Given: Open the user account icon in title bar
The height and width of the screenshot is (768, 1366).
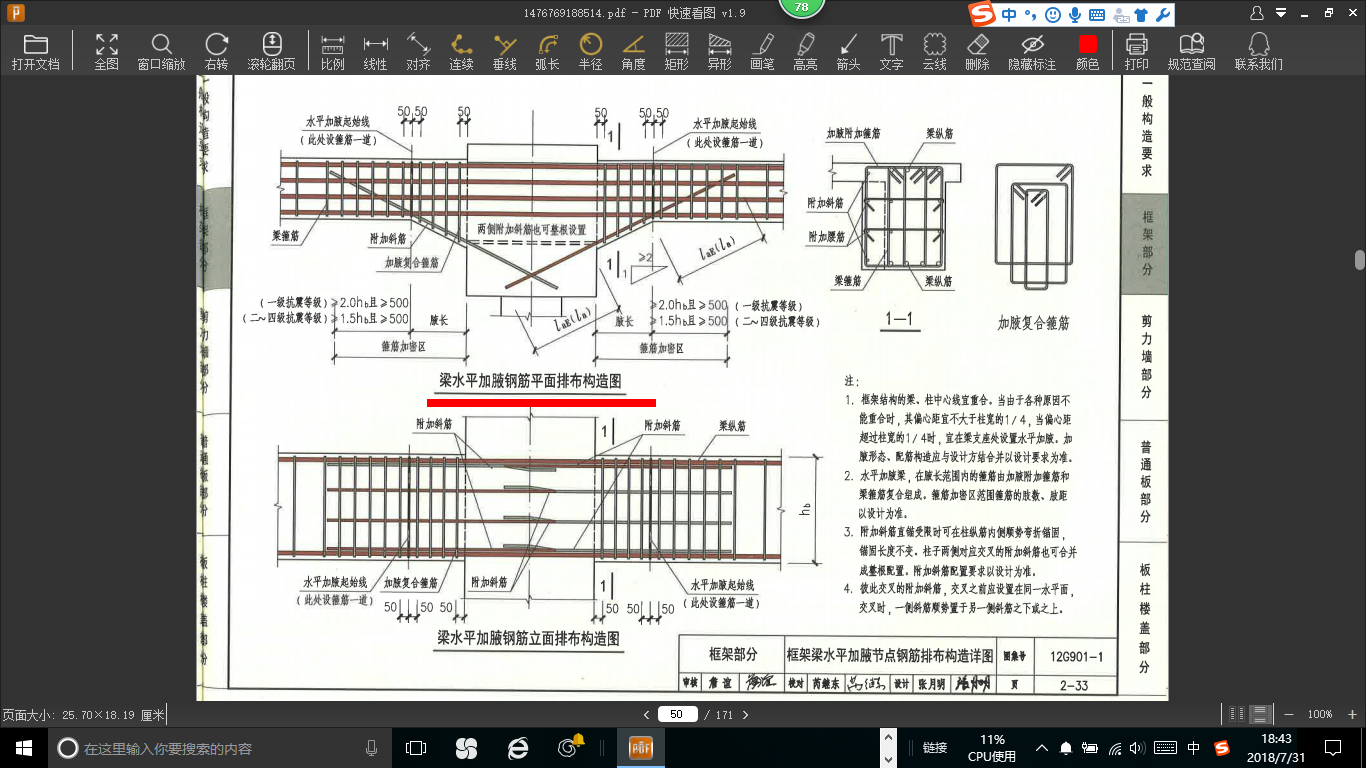Looking at the screenshot, I should 1257,13.
